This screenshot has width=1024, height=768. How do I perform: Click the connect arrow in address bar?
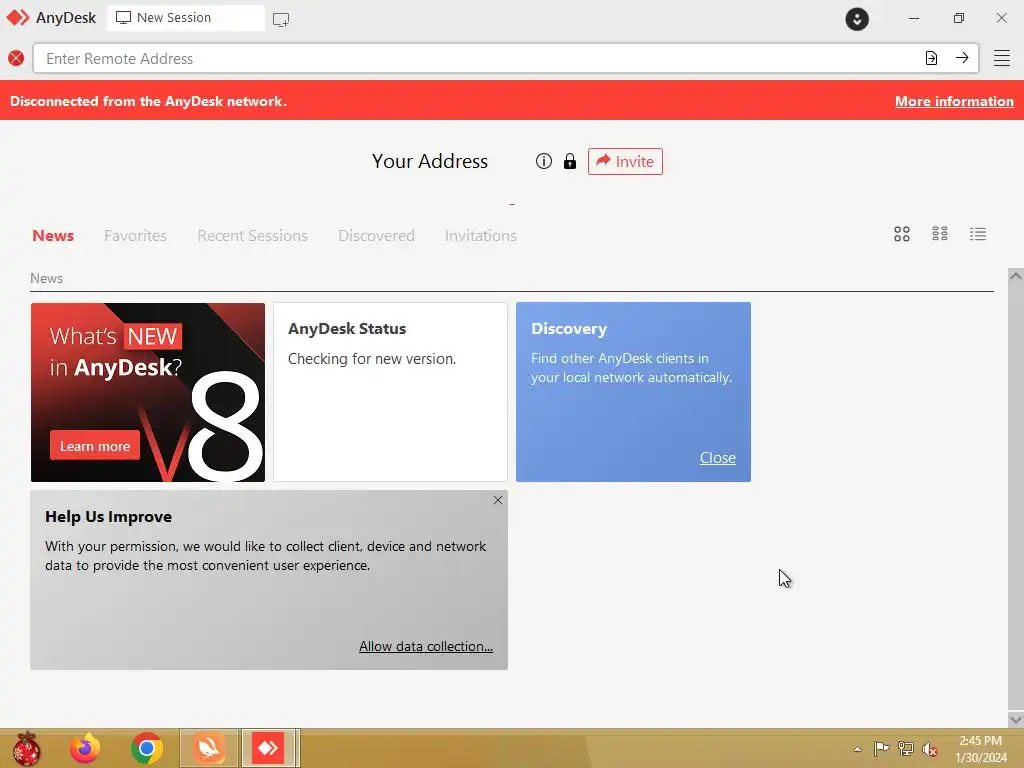[962, 58]
